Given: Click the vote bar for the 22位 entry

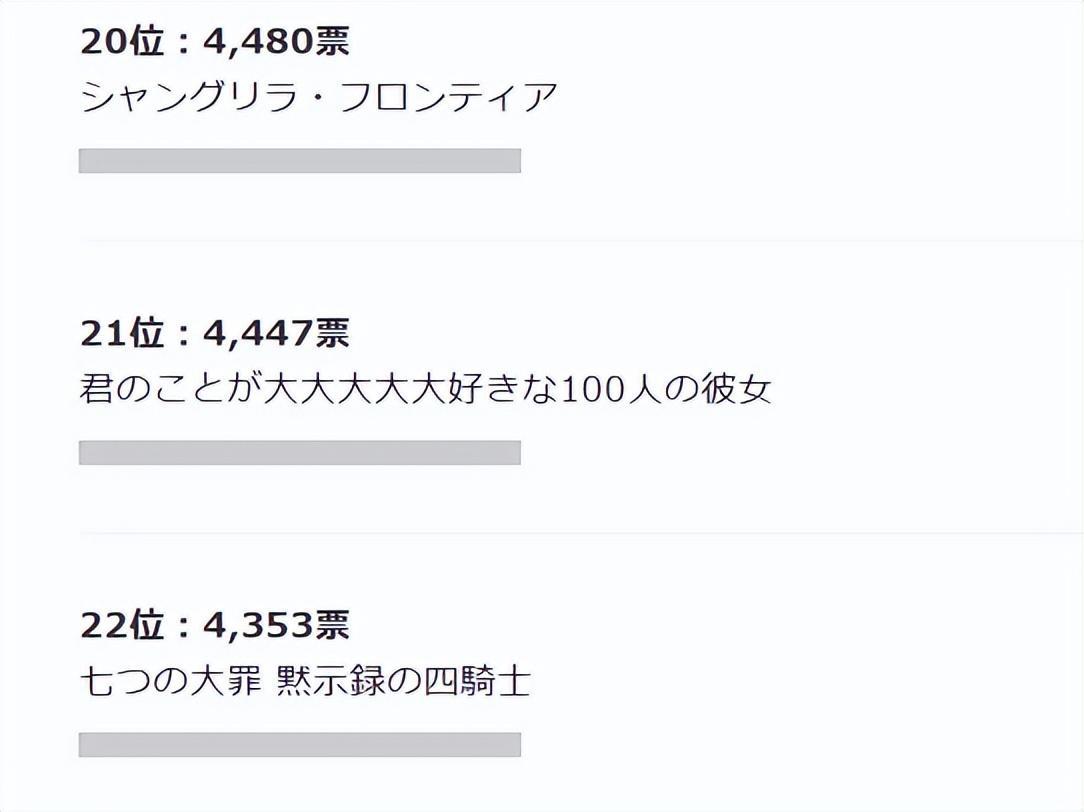Looking at the screenshot, I should [300, 745].
